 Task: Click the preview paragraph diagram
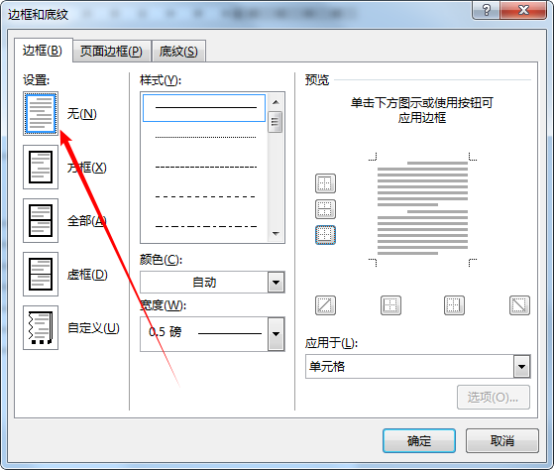(x=423, y=210)
